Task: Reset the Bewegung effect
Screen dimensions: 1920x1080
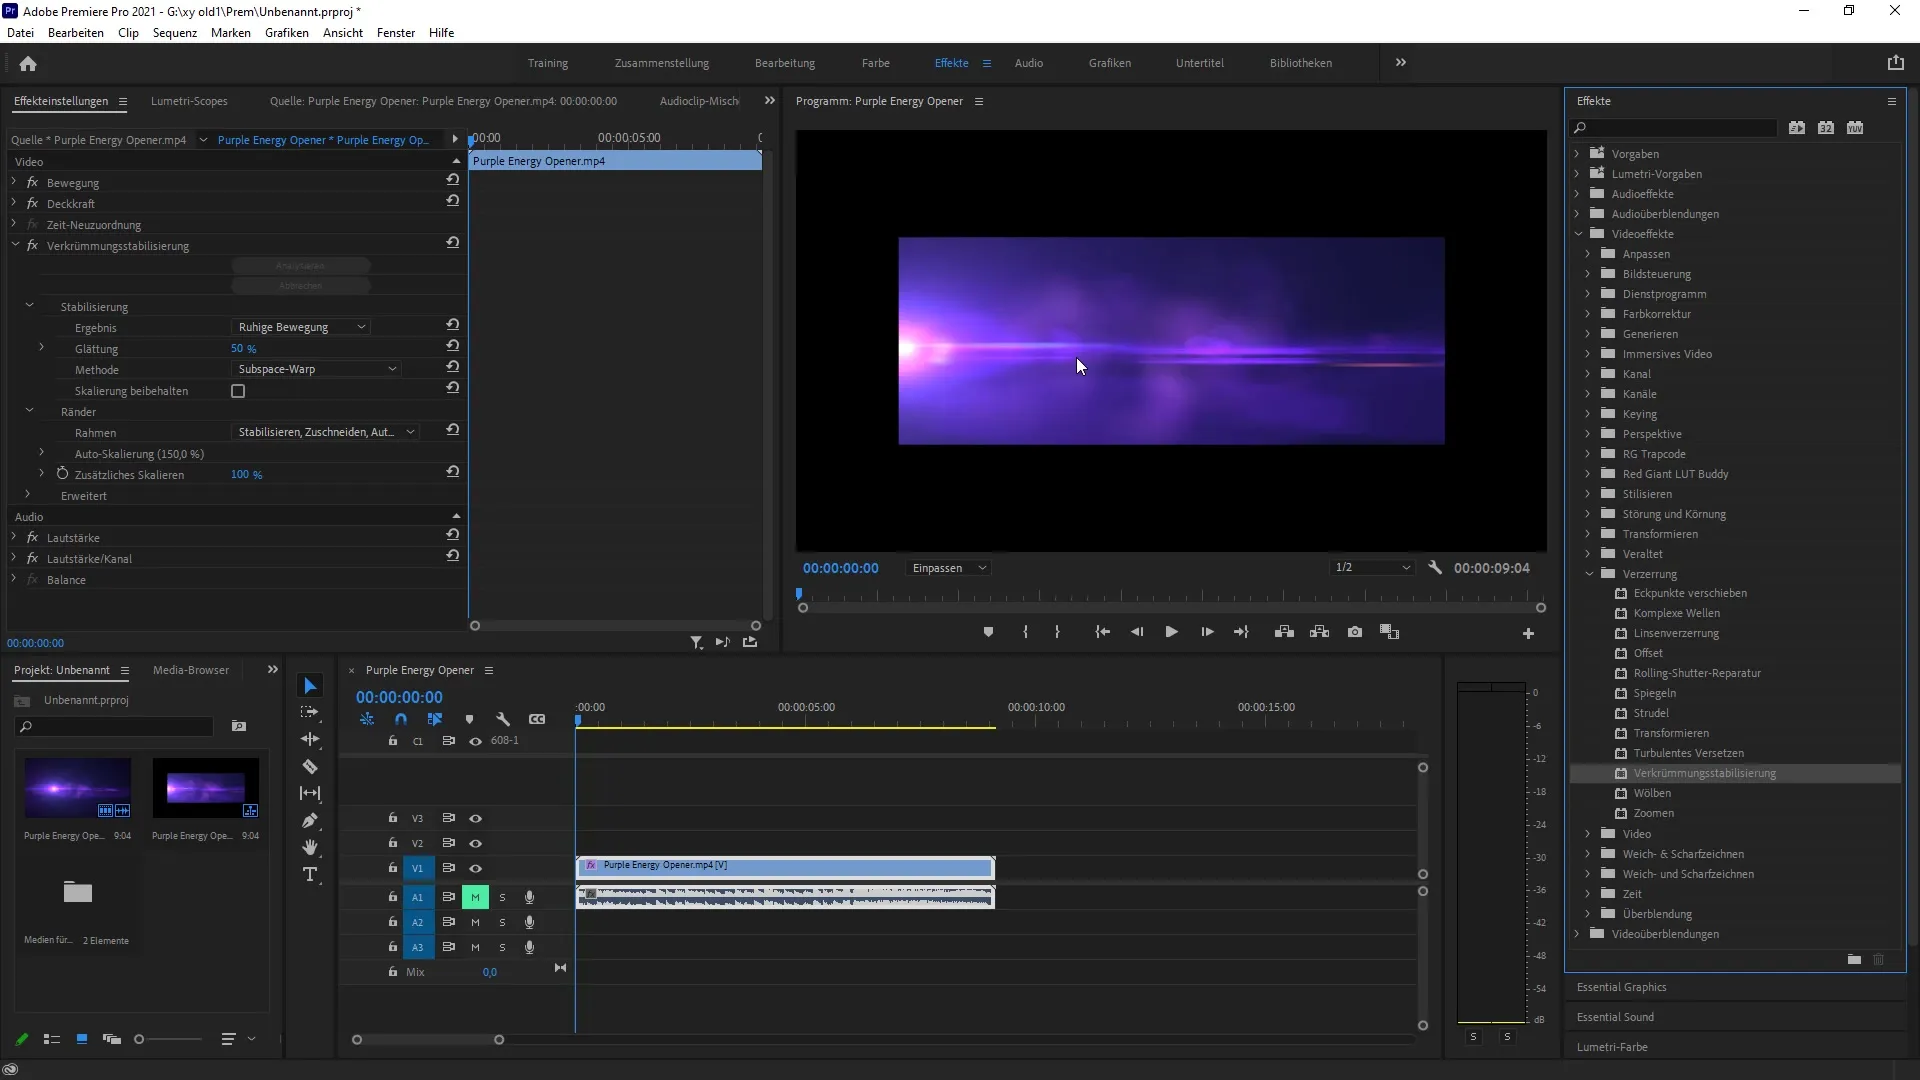Action: (453, 180)
